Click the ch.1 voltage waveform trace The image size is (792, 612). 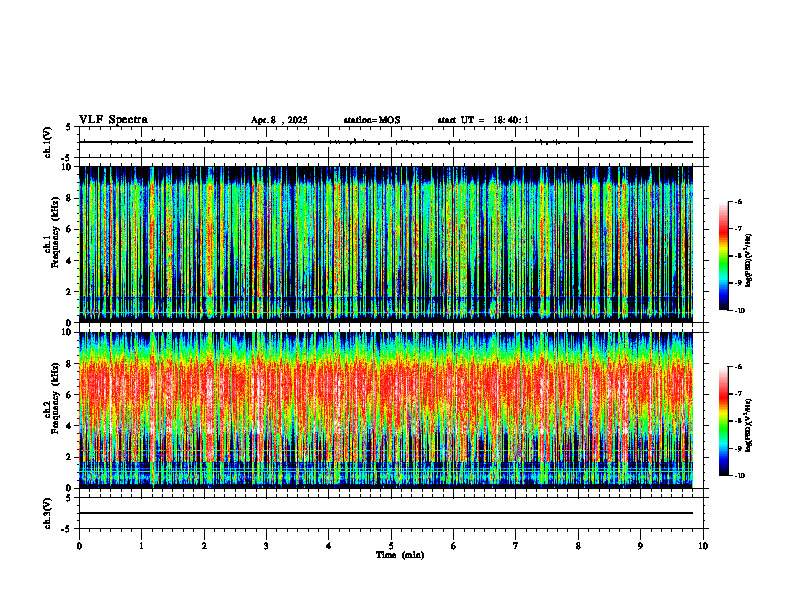386,142
